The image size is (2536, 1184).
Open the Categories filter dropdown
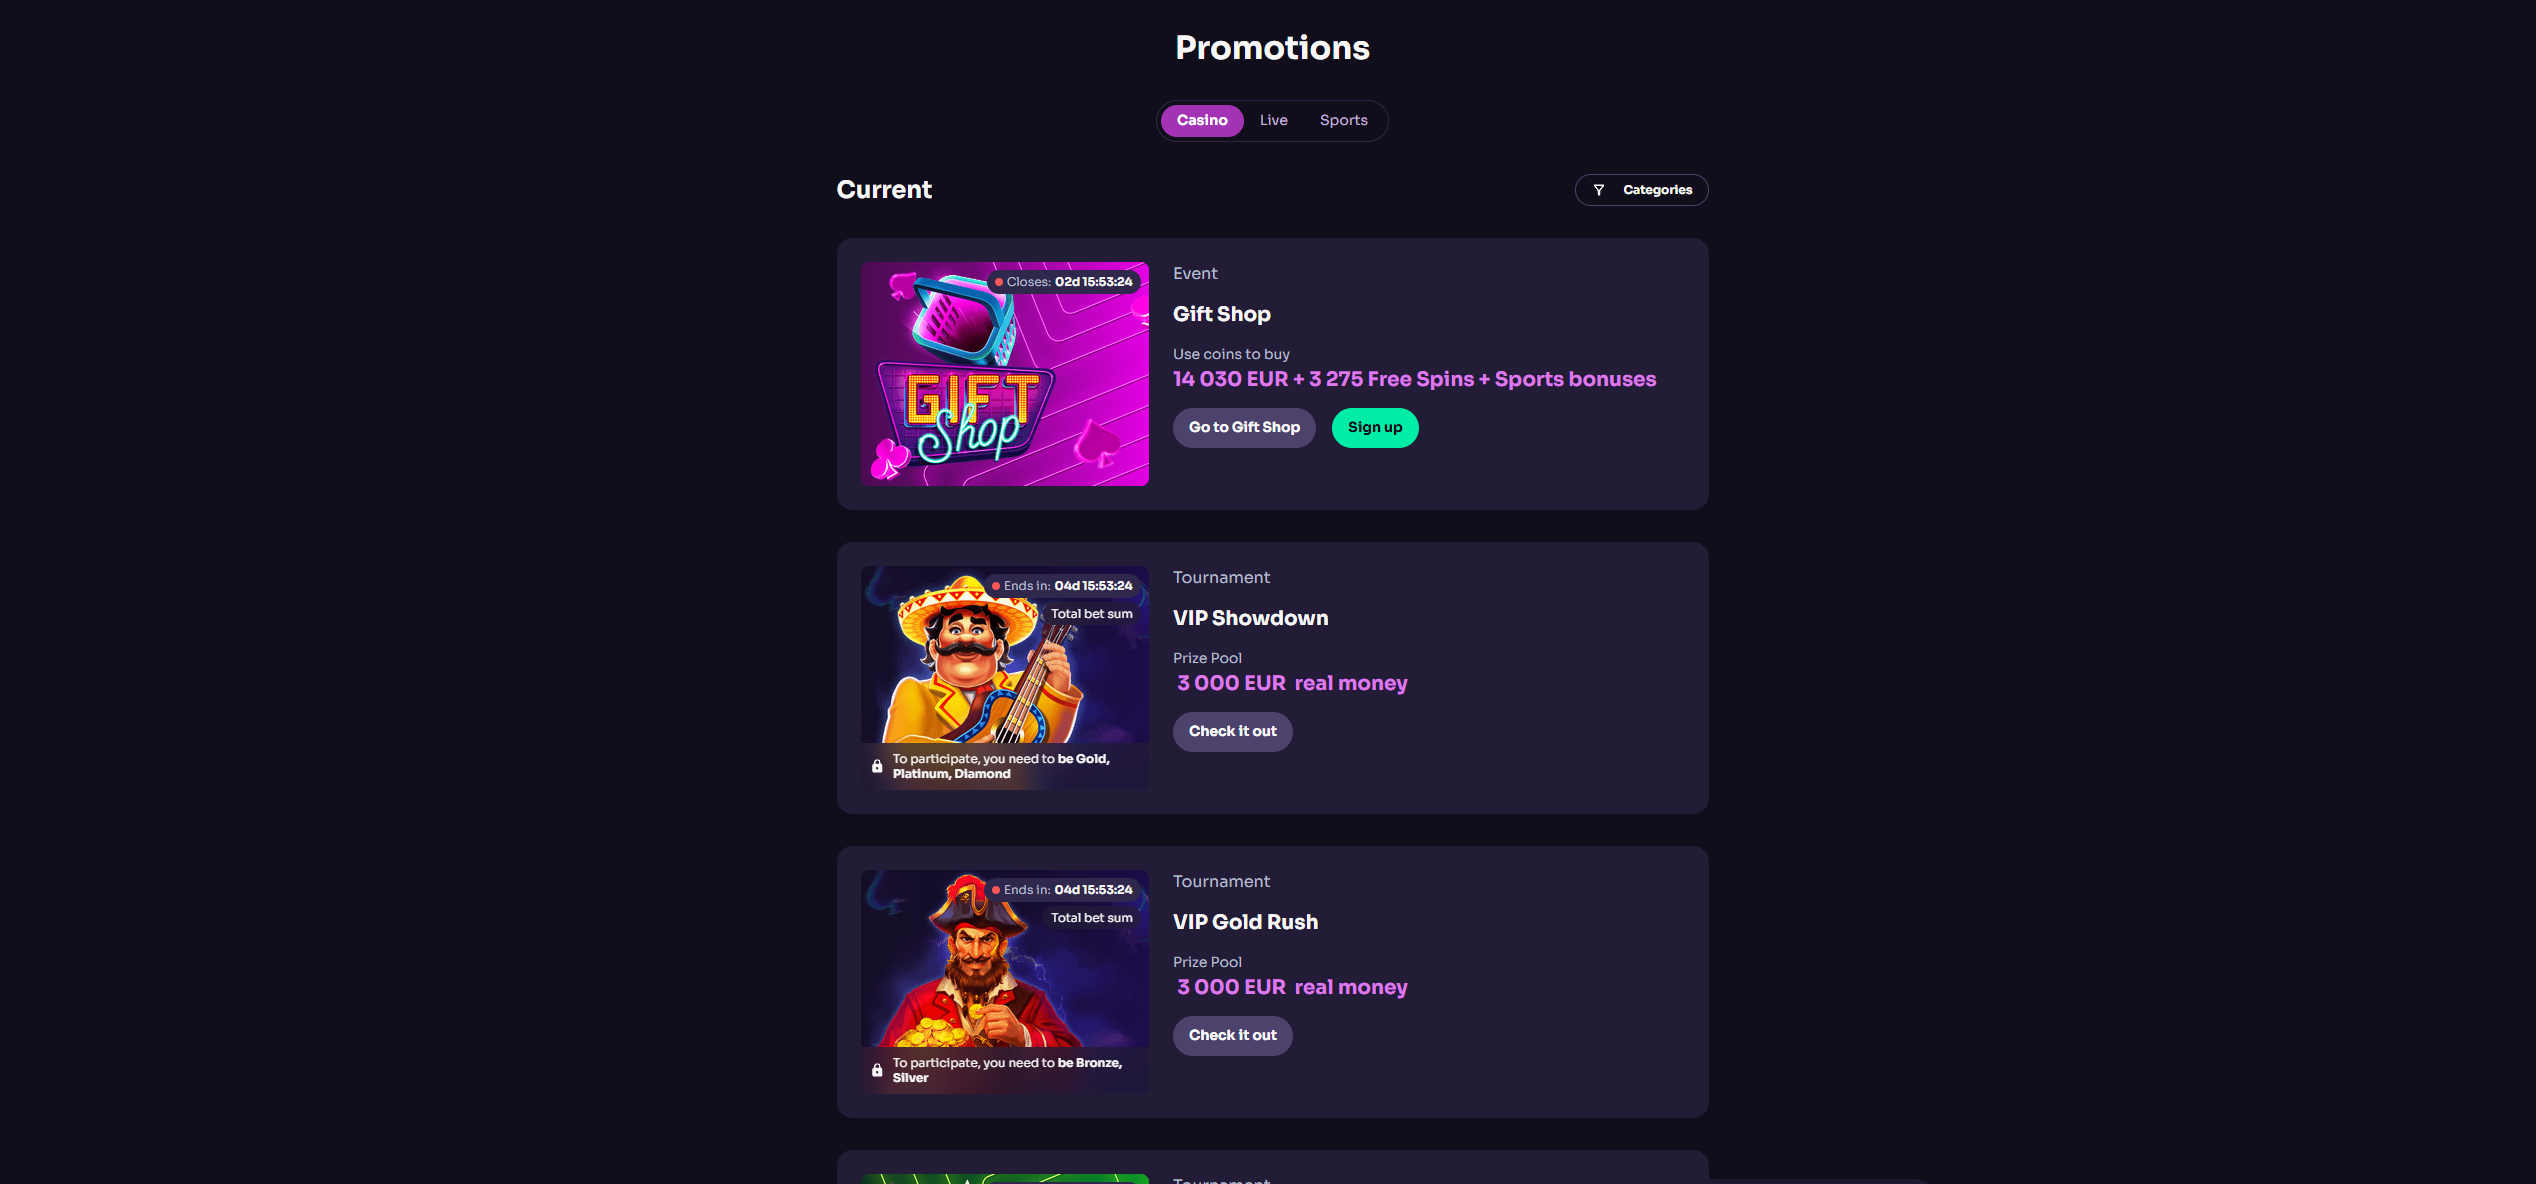1641,190
